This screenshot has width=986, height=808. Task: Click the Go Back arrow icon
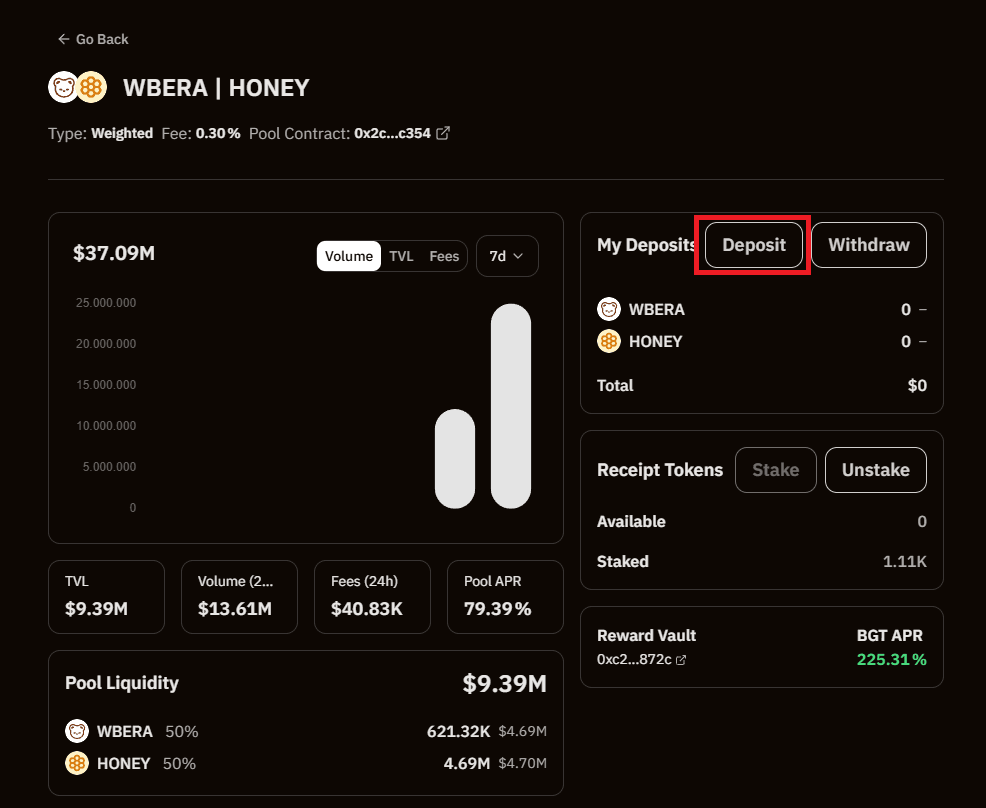click(63, 39)
